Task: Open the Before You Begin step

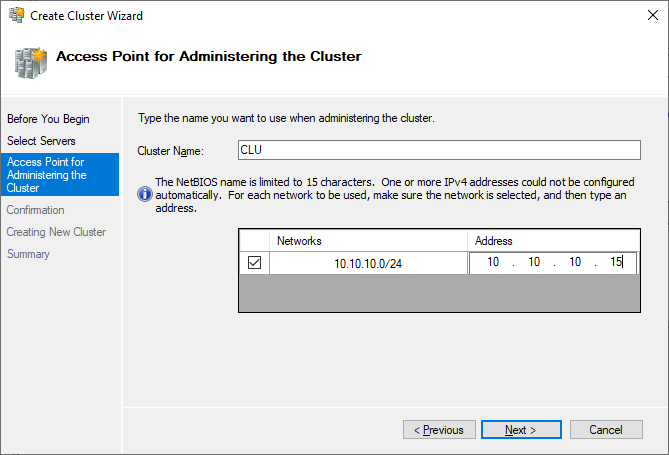Action: coord(48,119)
